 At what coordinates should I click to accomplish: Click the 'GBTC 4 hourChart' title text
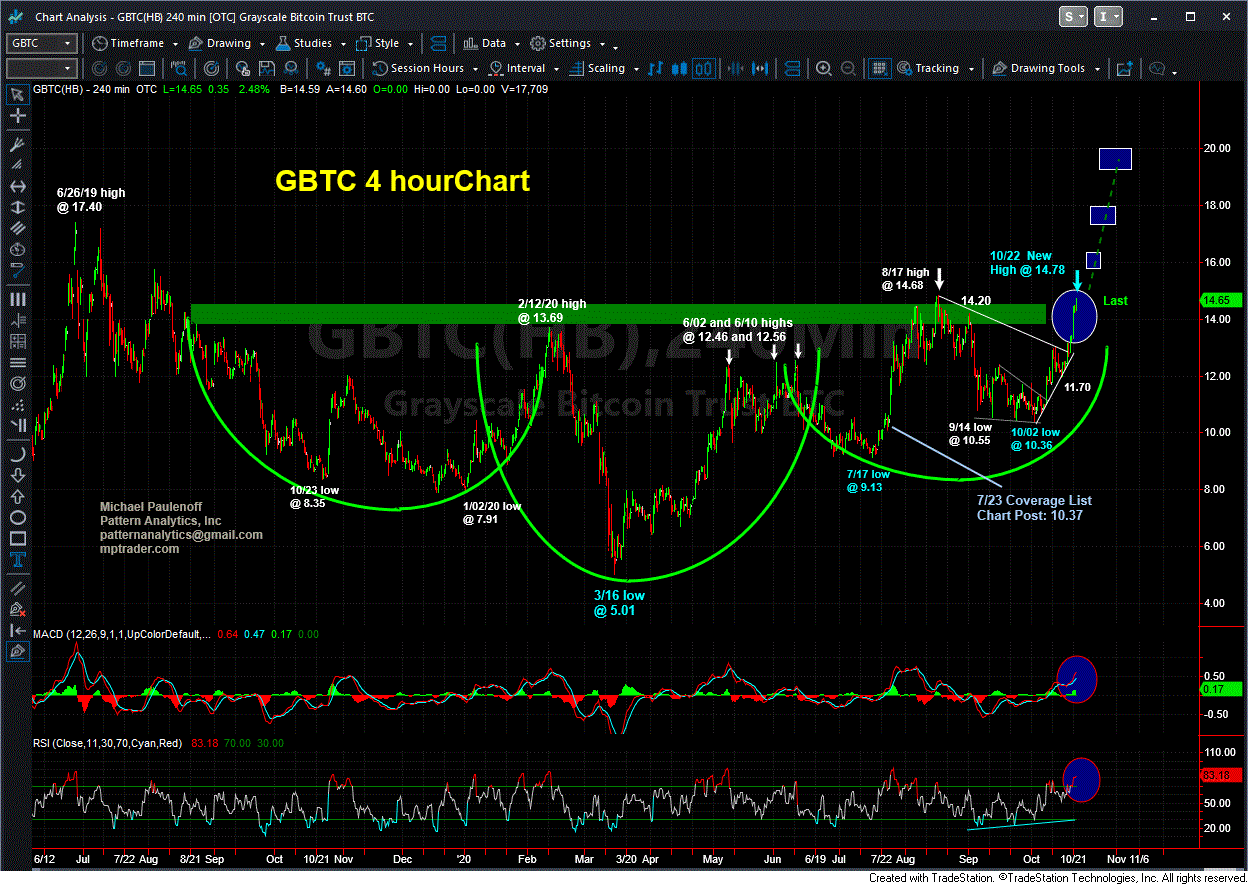coord(402,181)
